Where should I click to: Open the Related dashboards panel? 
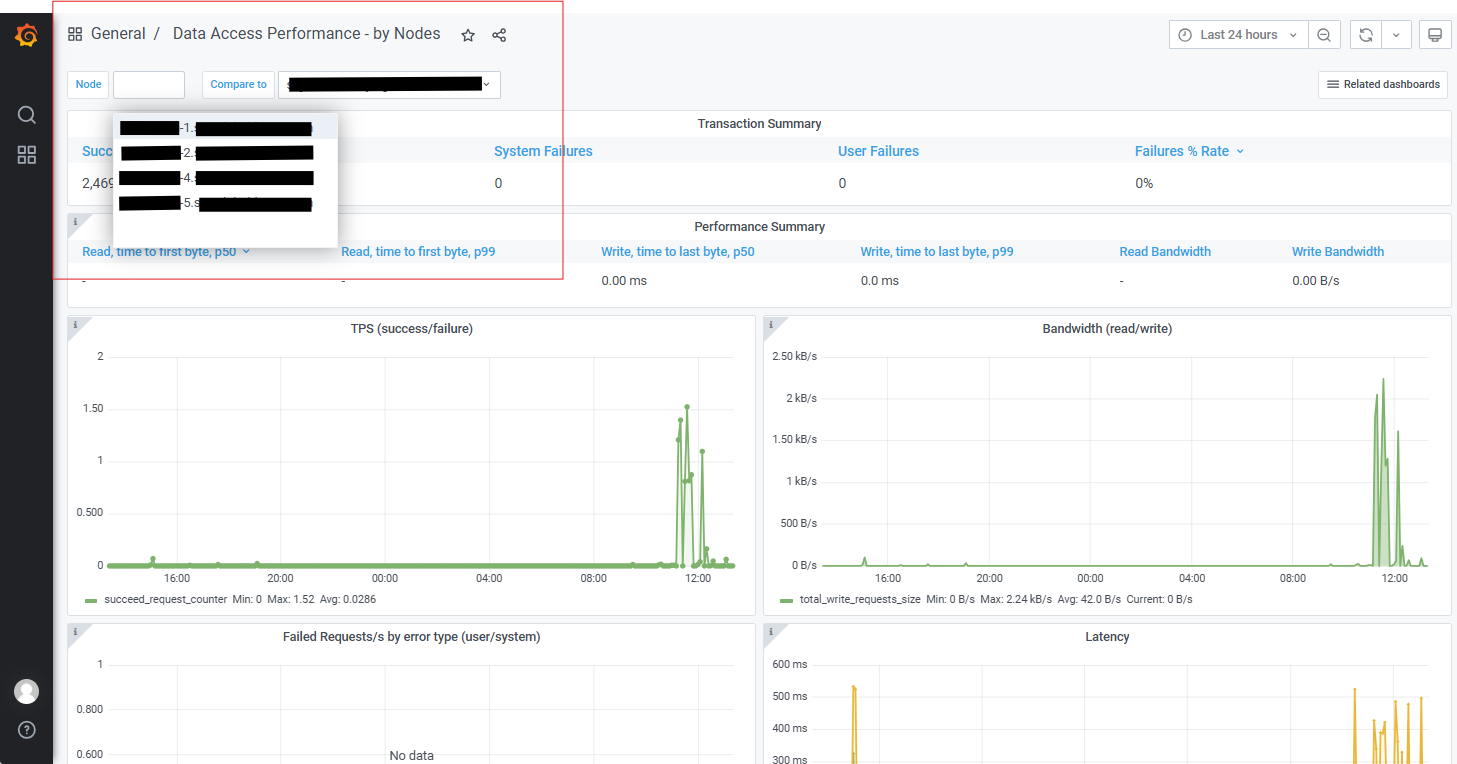coord(1382,84)
